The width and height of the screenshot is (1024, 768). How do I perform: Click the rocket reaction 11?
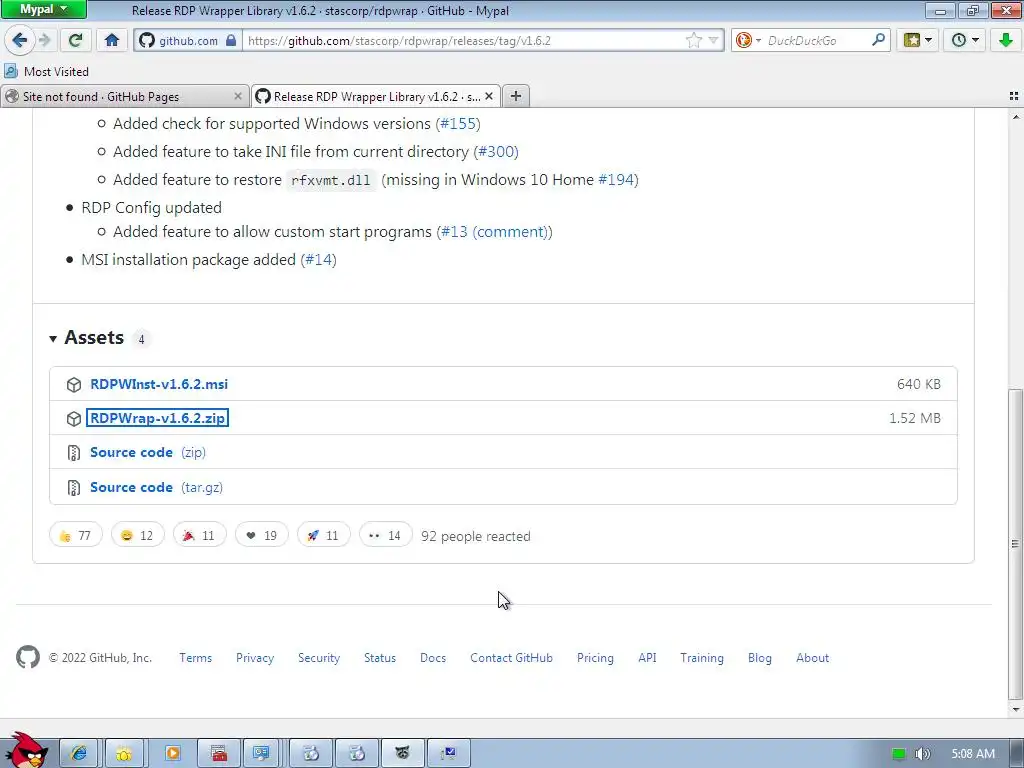(x=323, y=536)
